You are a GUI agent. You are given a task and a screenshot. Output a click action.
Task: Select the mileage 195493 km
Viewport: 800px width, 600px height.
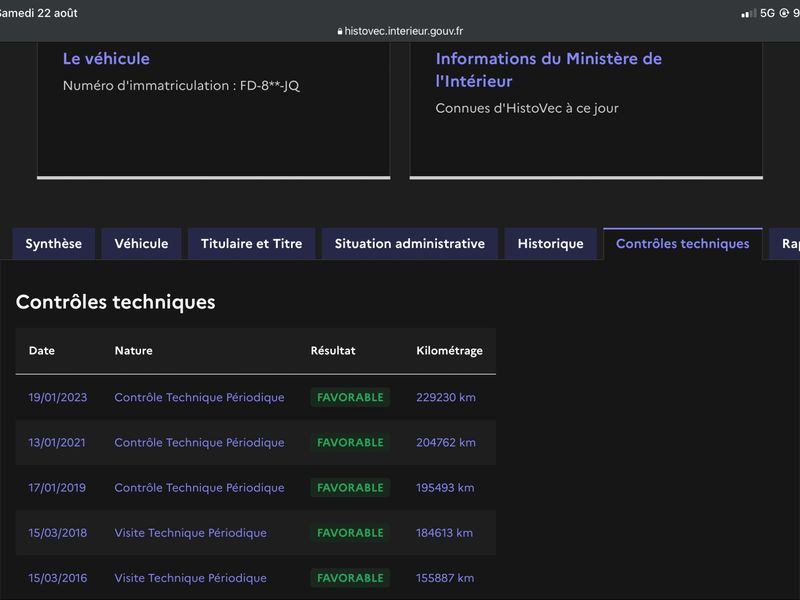click(445, 488)
